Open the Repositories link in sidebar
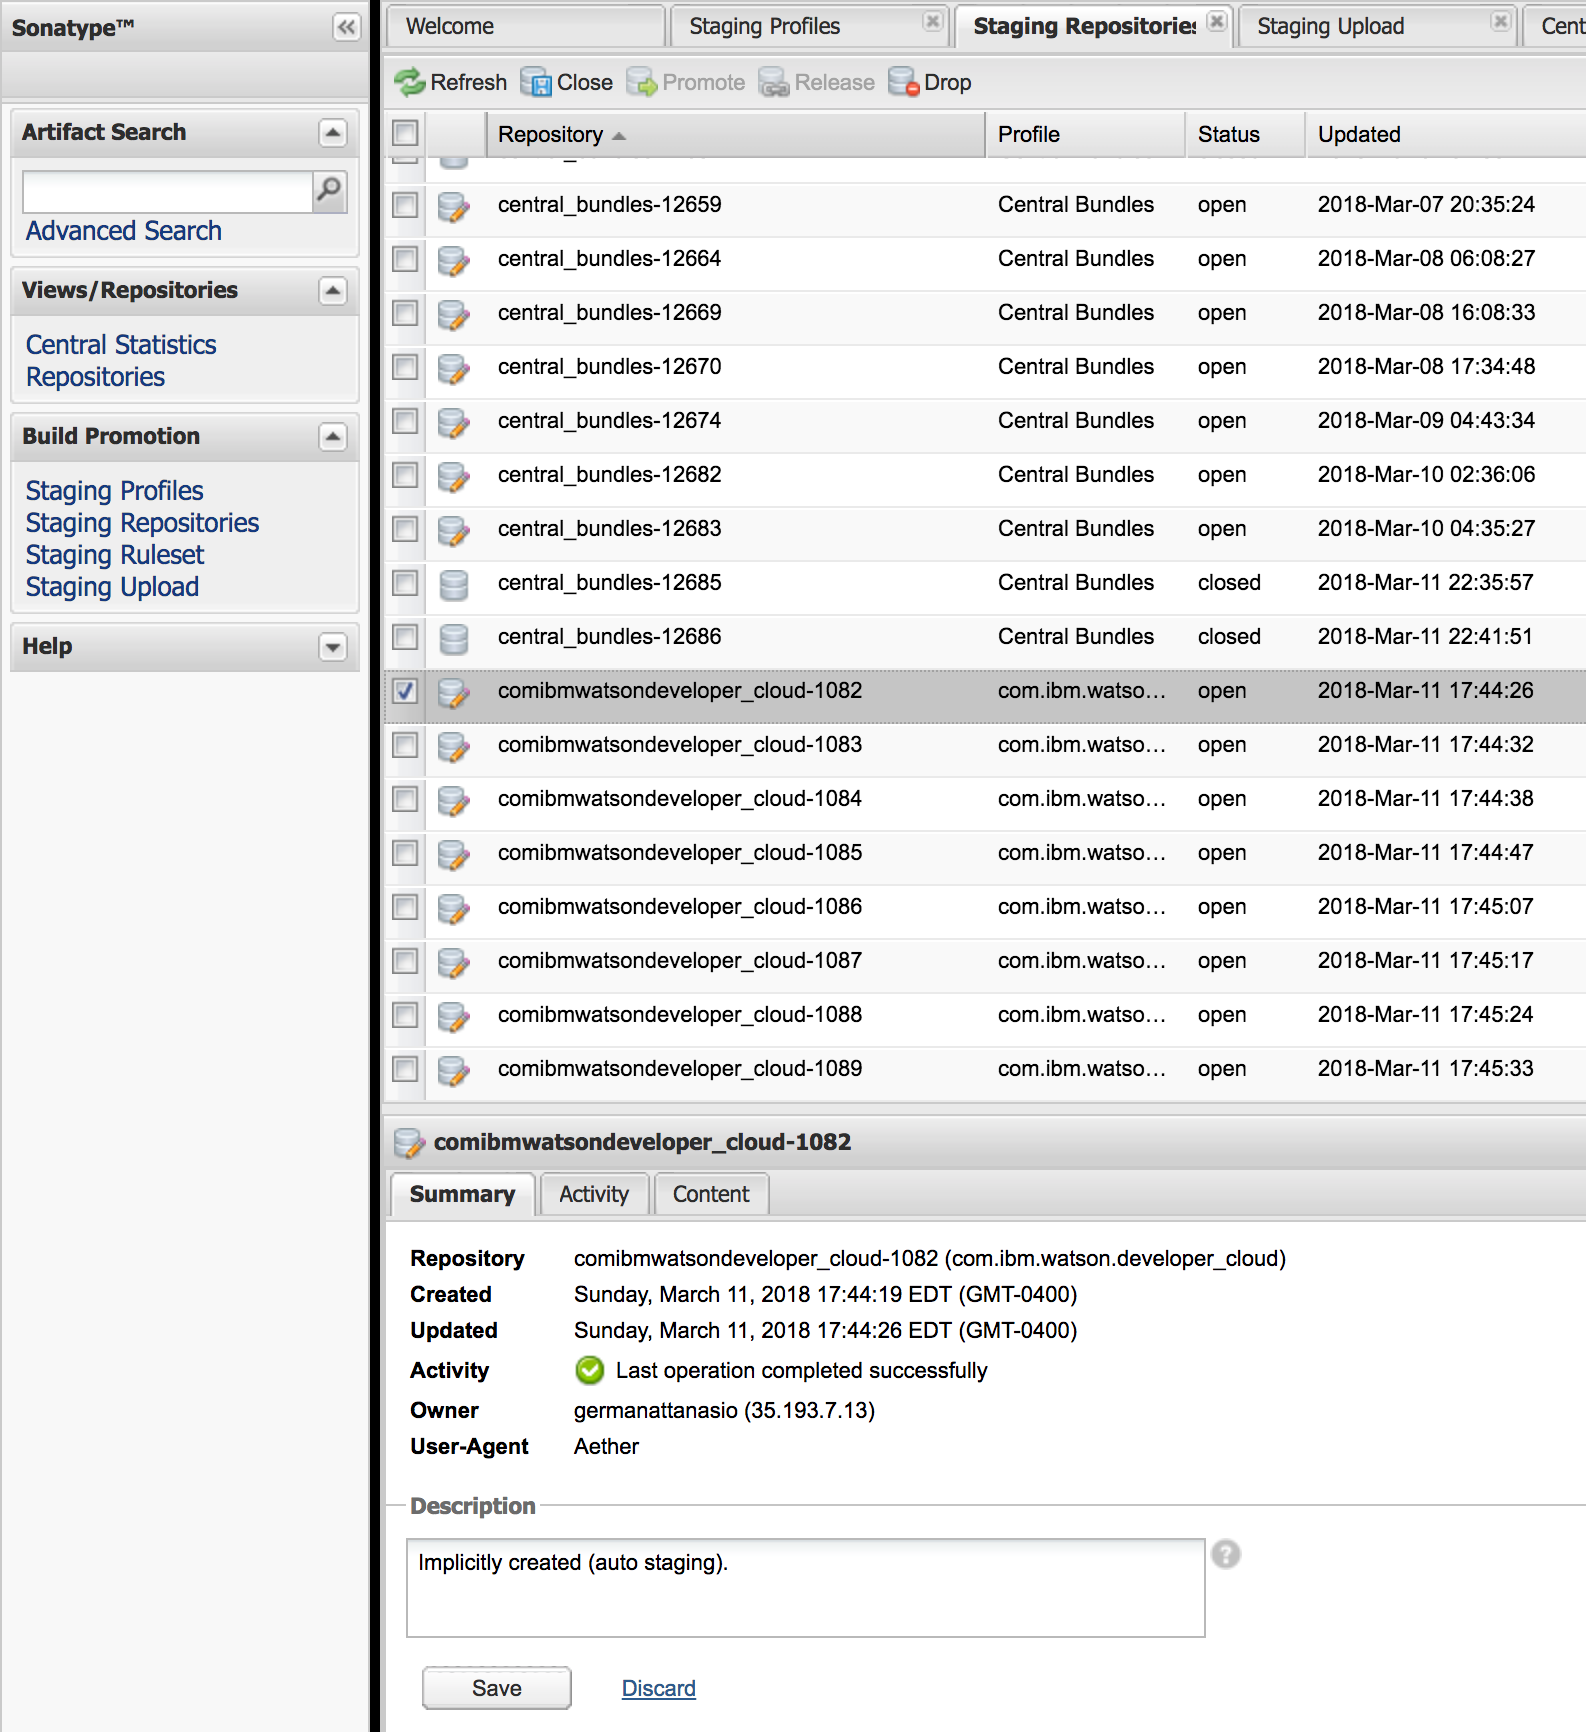1586x1732 pixels. click(96, 377)
